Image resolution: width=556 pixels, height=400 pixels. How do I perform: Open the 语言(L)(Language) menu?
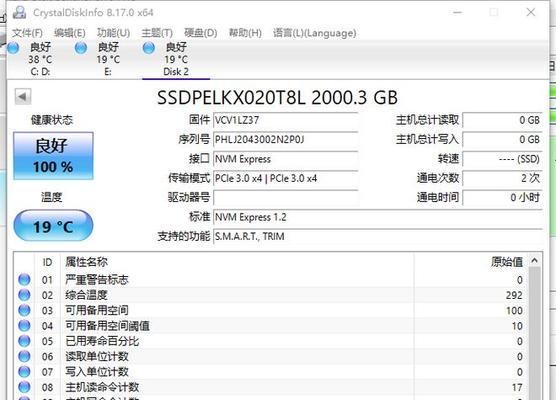(314, 33)
